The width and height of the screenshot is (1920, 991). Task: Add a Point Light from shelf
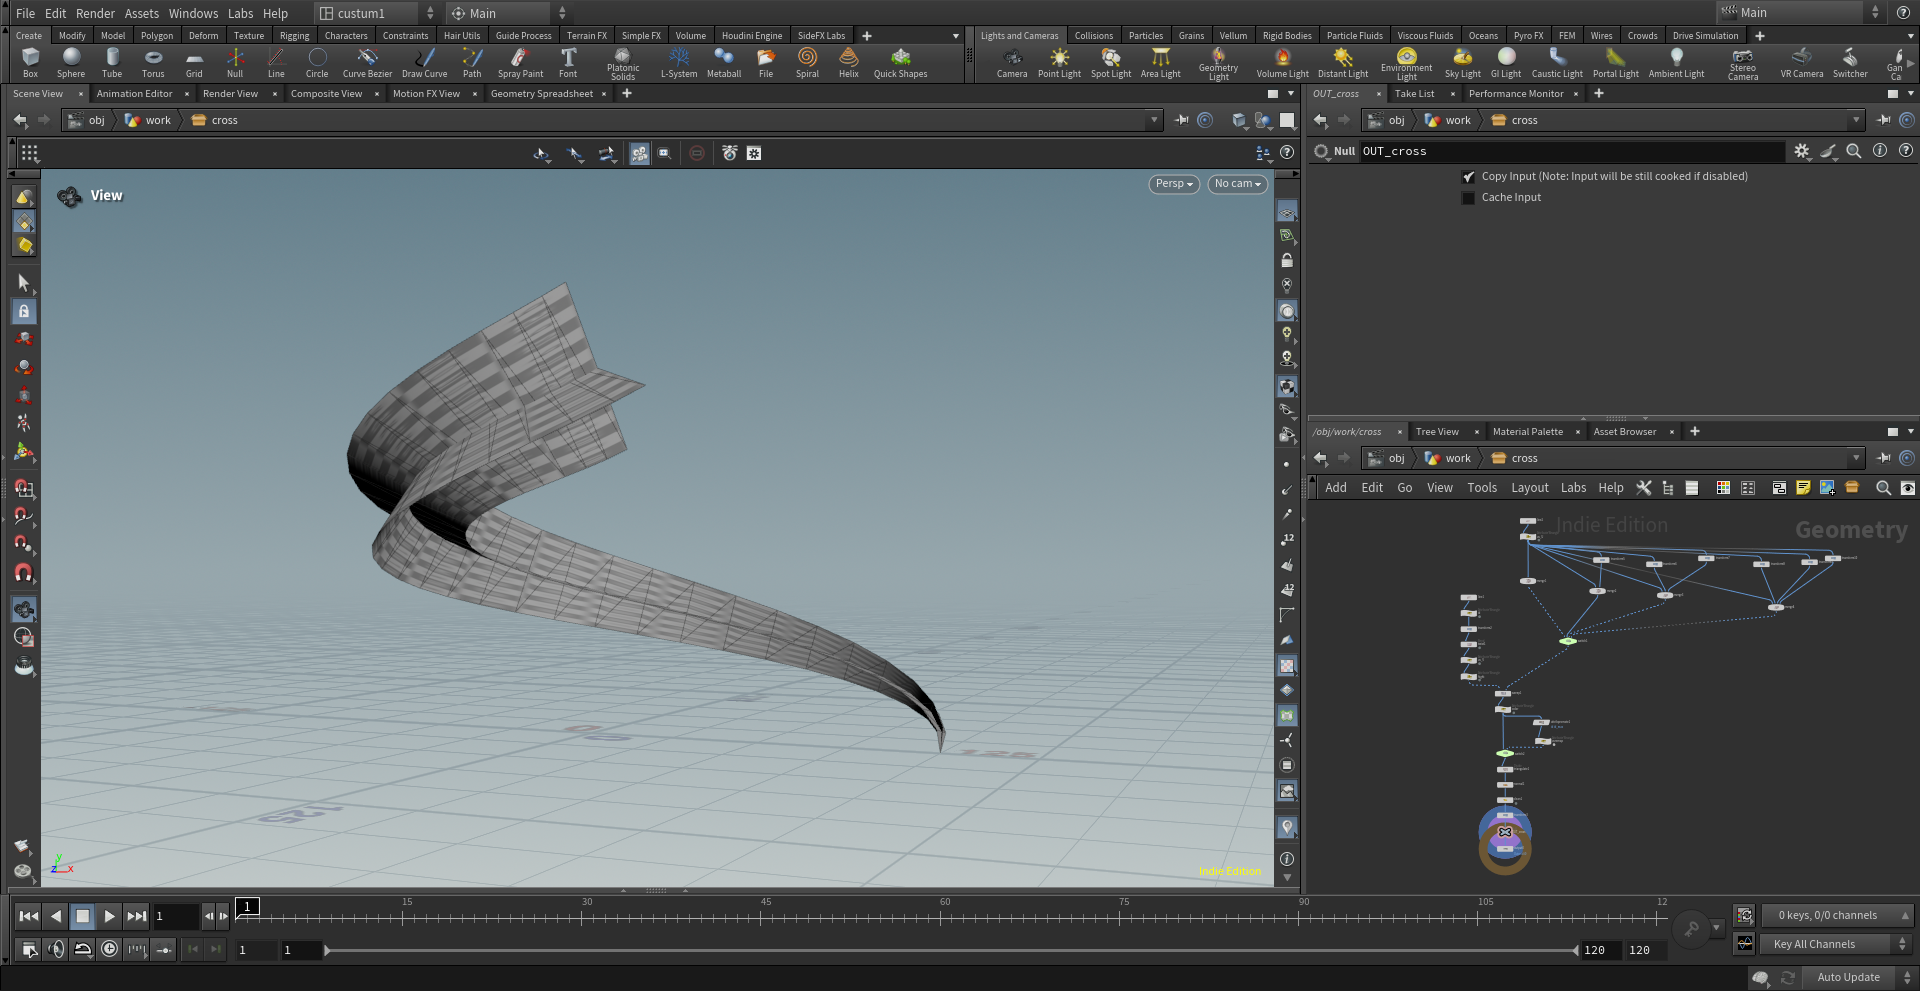click(x=1059, y=62)
